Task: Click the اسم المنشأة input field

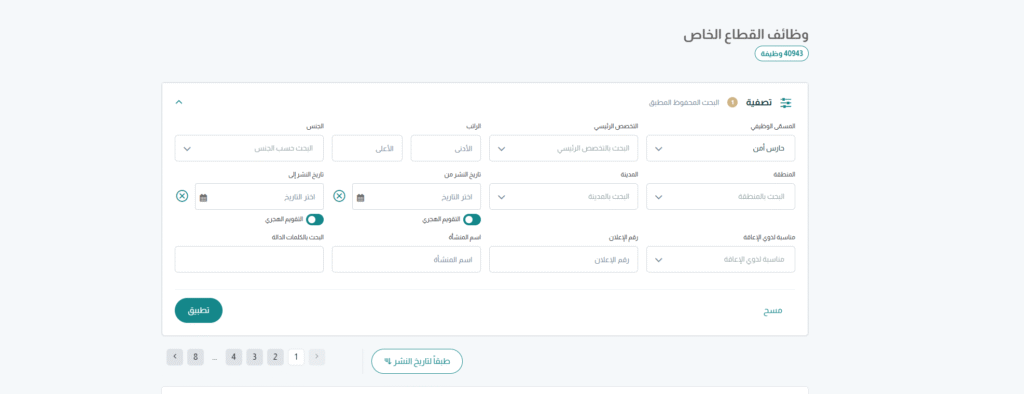Action: pos(406,259)
